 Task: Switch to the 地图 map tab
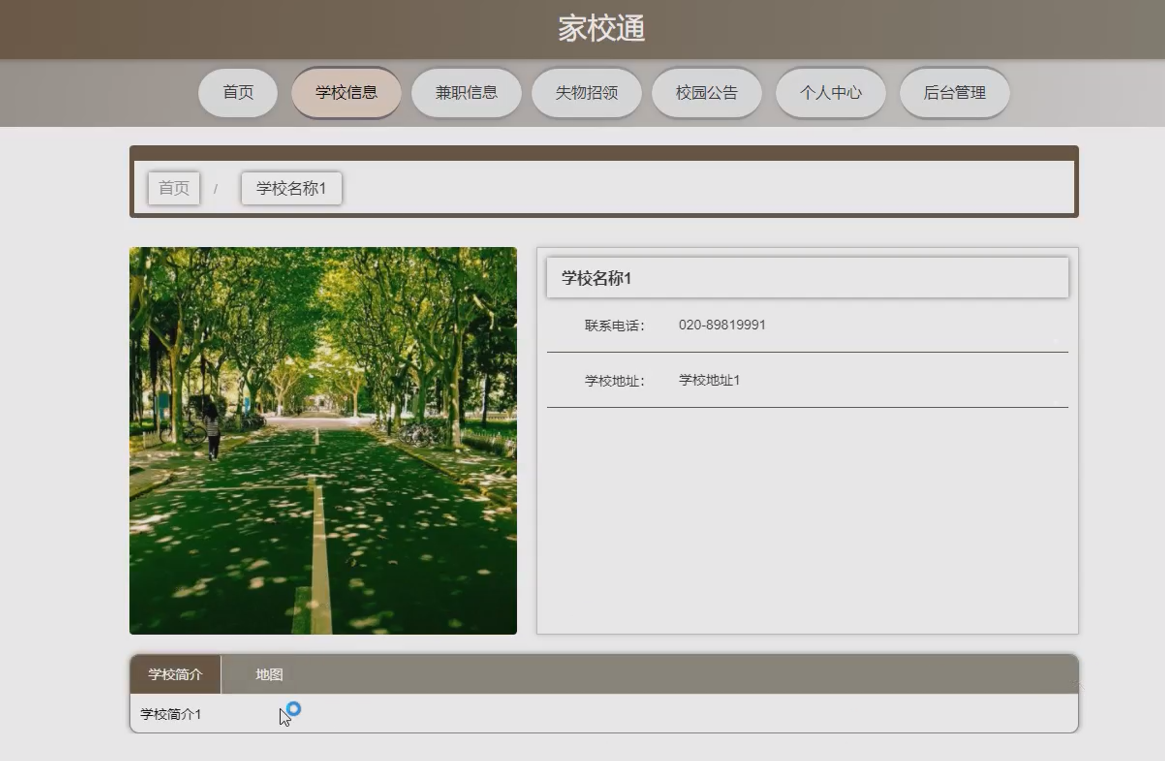(x=268, y=674)
